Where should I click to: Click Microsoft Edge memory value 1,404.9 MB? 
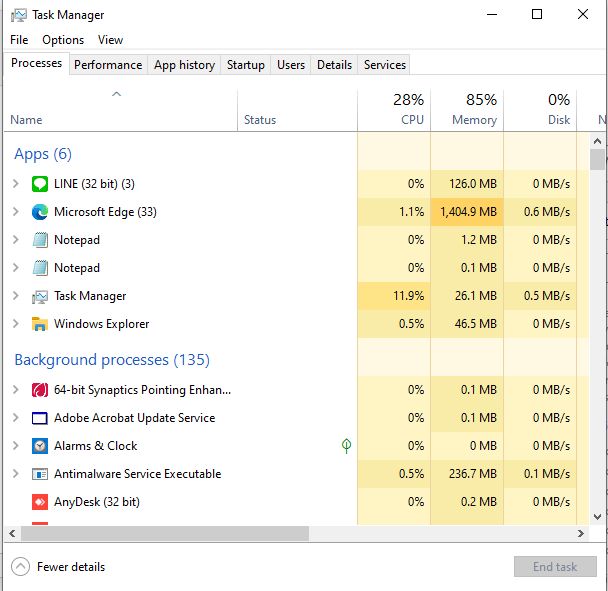click(468, 212)
